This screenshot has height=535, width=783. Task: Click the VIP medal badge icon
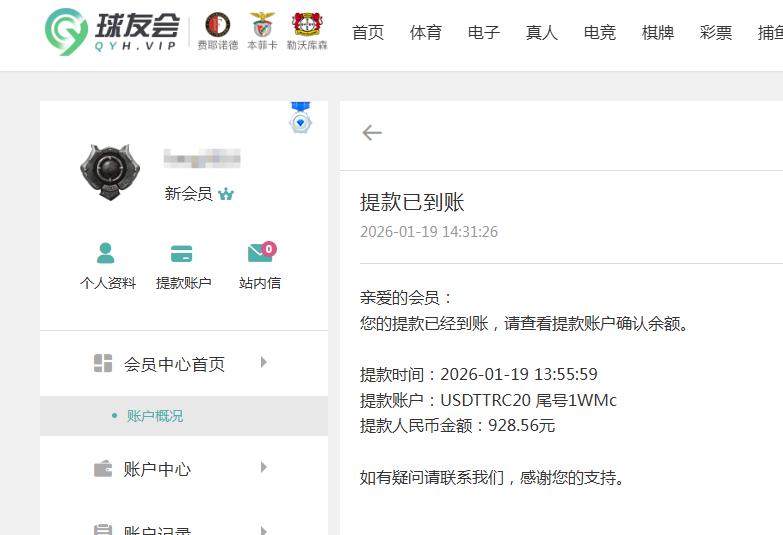point(301,118)
